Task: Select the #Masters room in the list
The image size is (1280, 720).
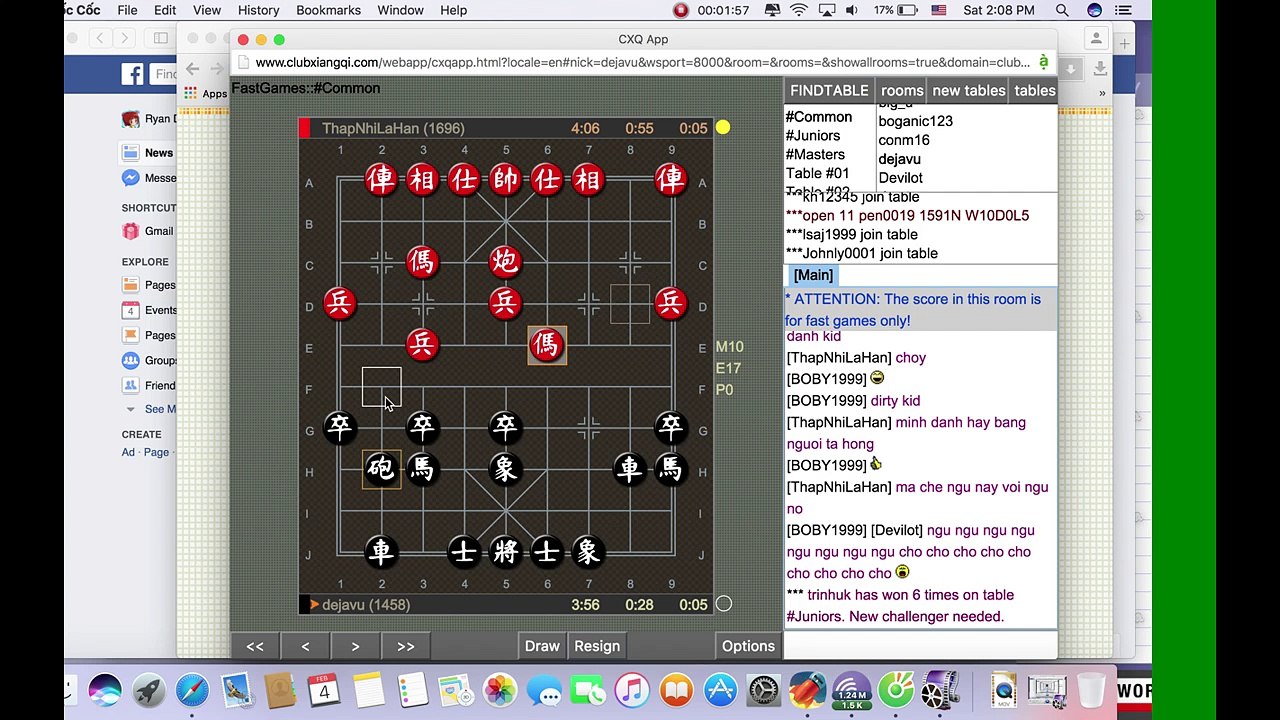Action: 815,155
